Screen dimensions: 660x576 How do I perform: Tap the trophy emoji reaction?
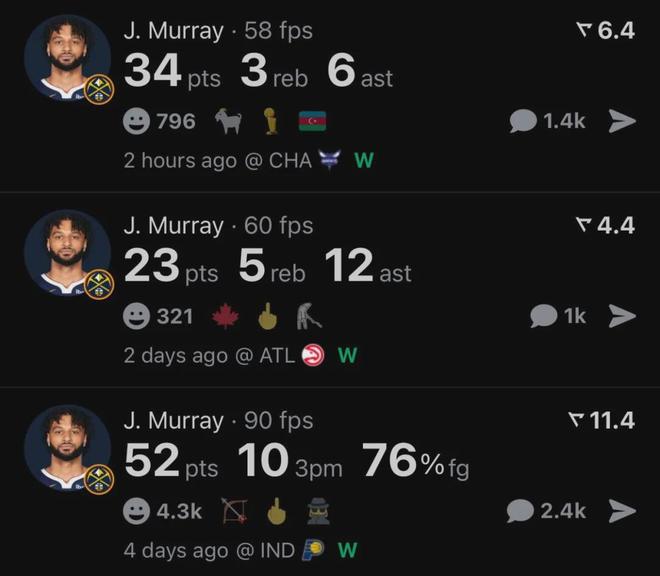coord(269,121)
